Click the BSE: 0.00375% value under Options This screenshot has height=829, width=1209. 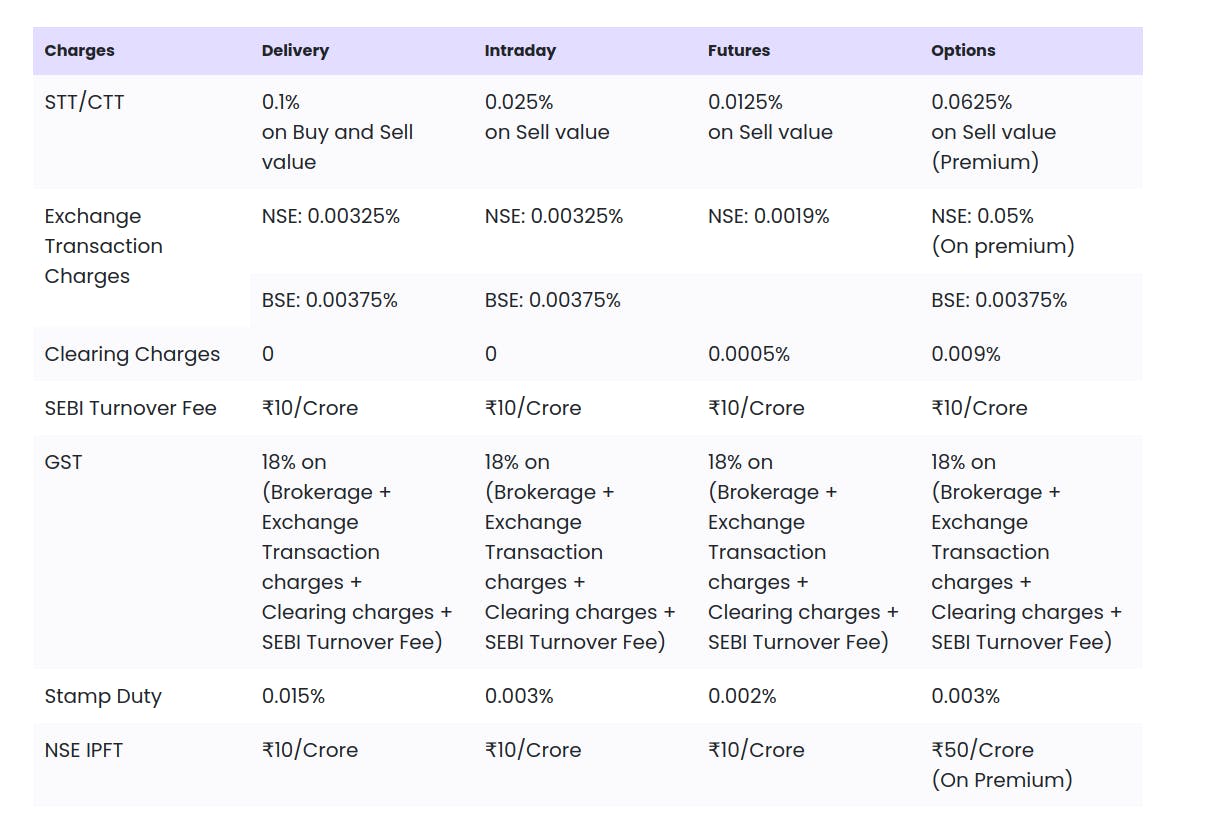pos(998,300)
